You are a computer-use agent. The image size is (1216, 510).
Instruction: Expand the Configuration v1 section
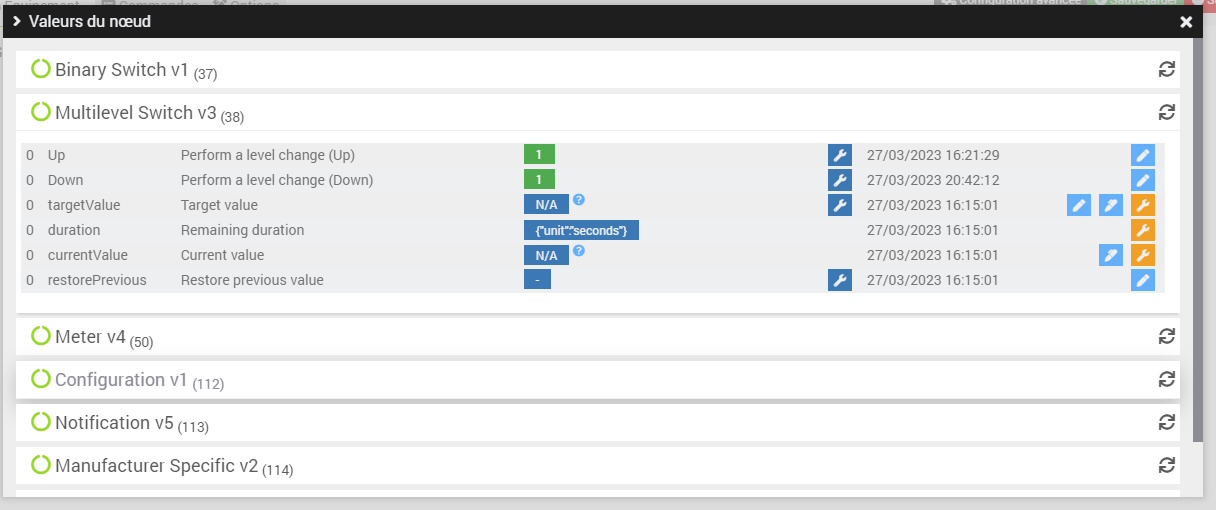122,380
